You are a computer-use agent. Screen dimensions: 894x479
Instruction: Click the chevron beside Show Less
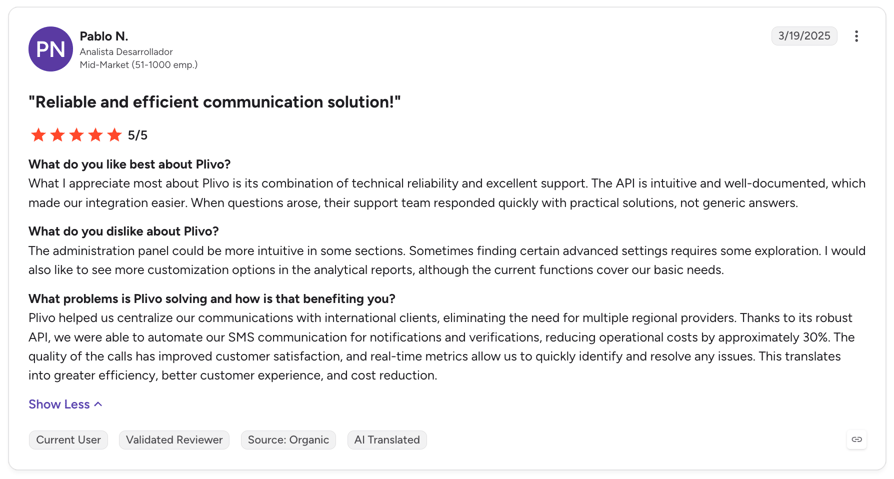tap(98, 404)
